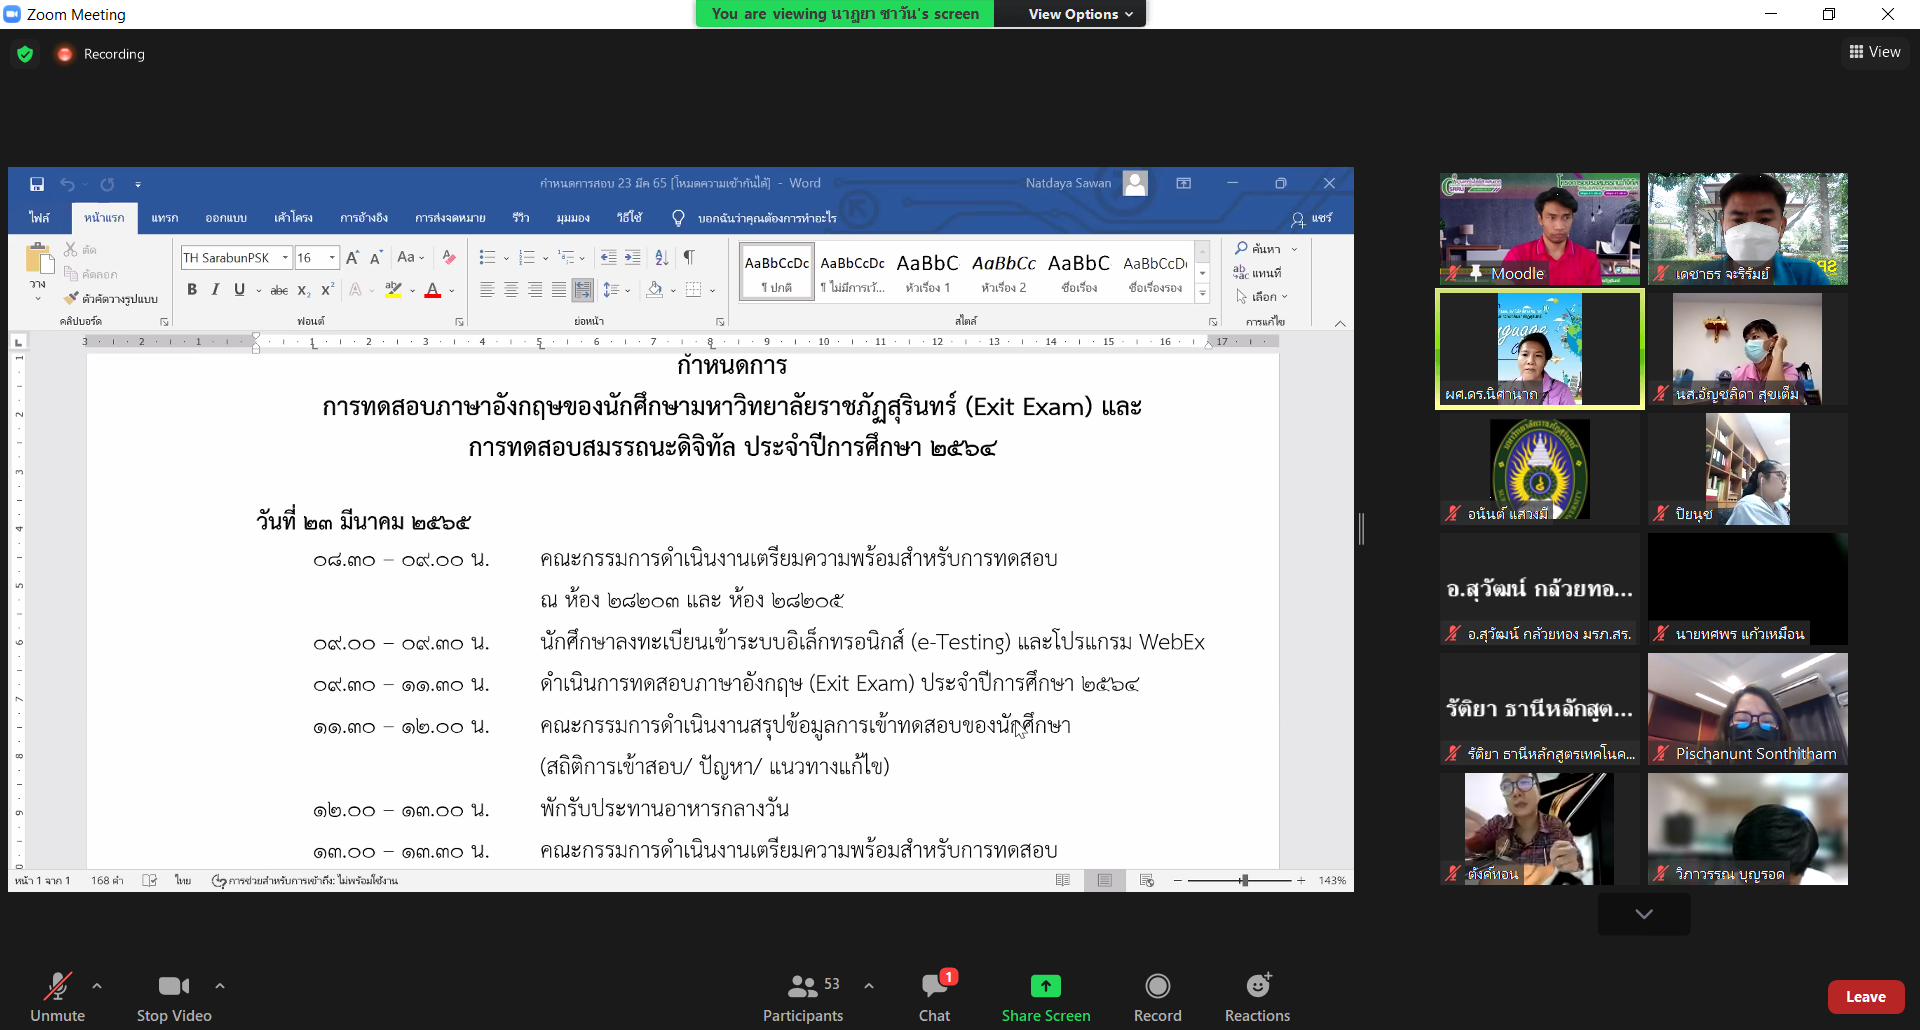Image resolution: width=1920 pixels, height=1030 pixels.
Task: Click the red Leave button
Action: pos(1865,997)
